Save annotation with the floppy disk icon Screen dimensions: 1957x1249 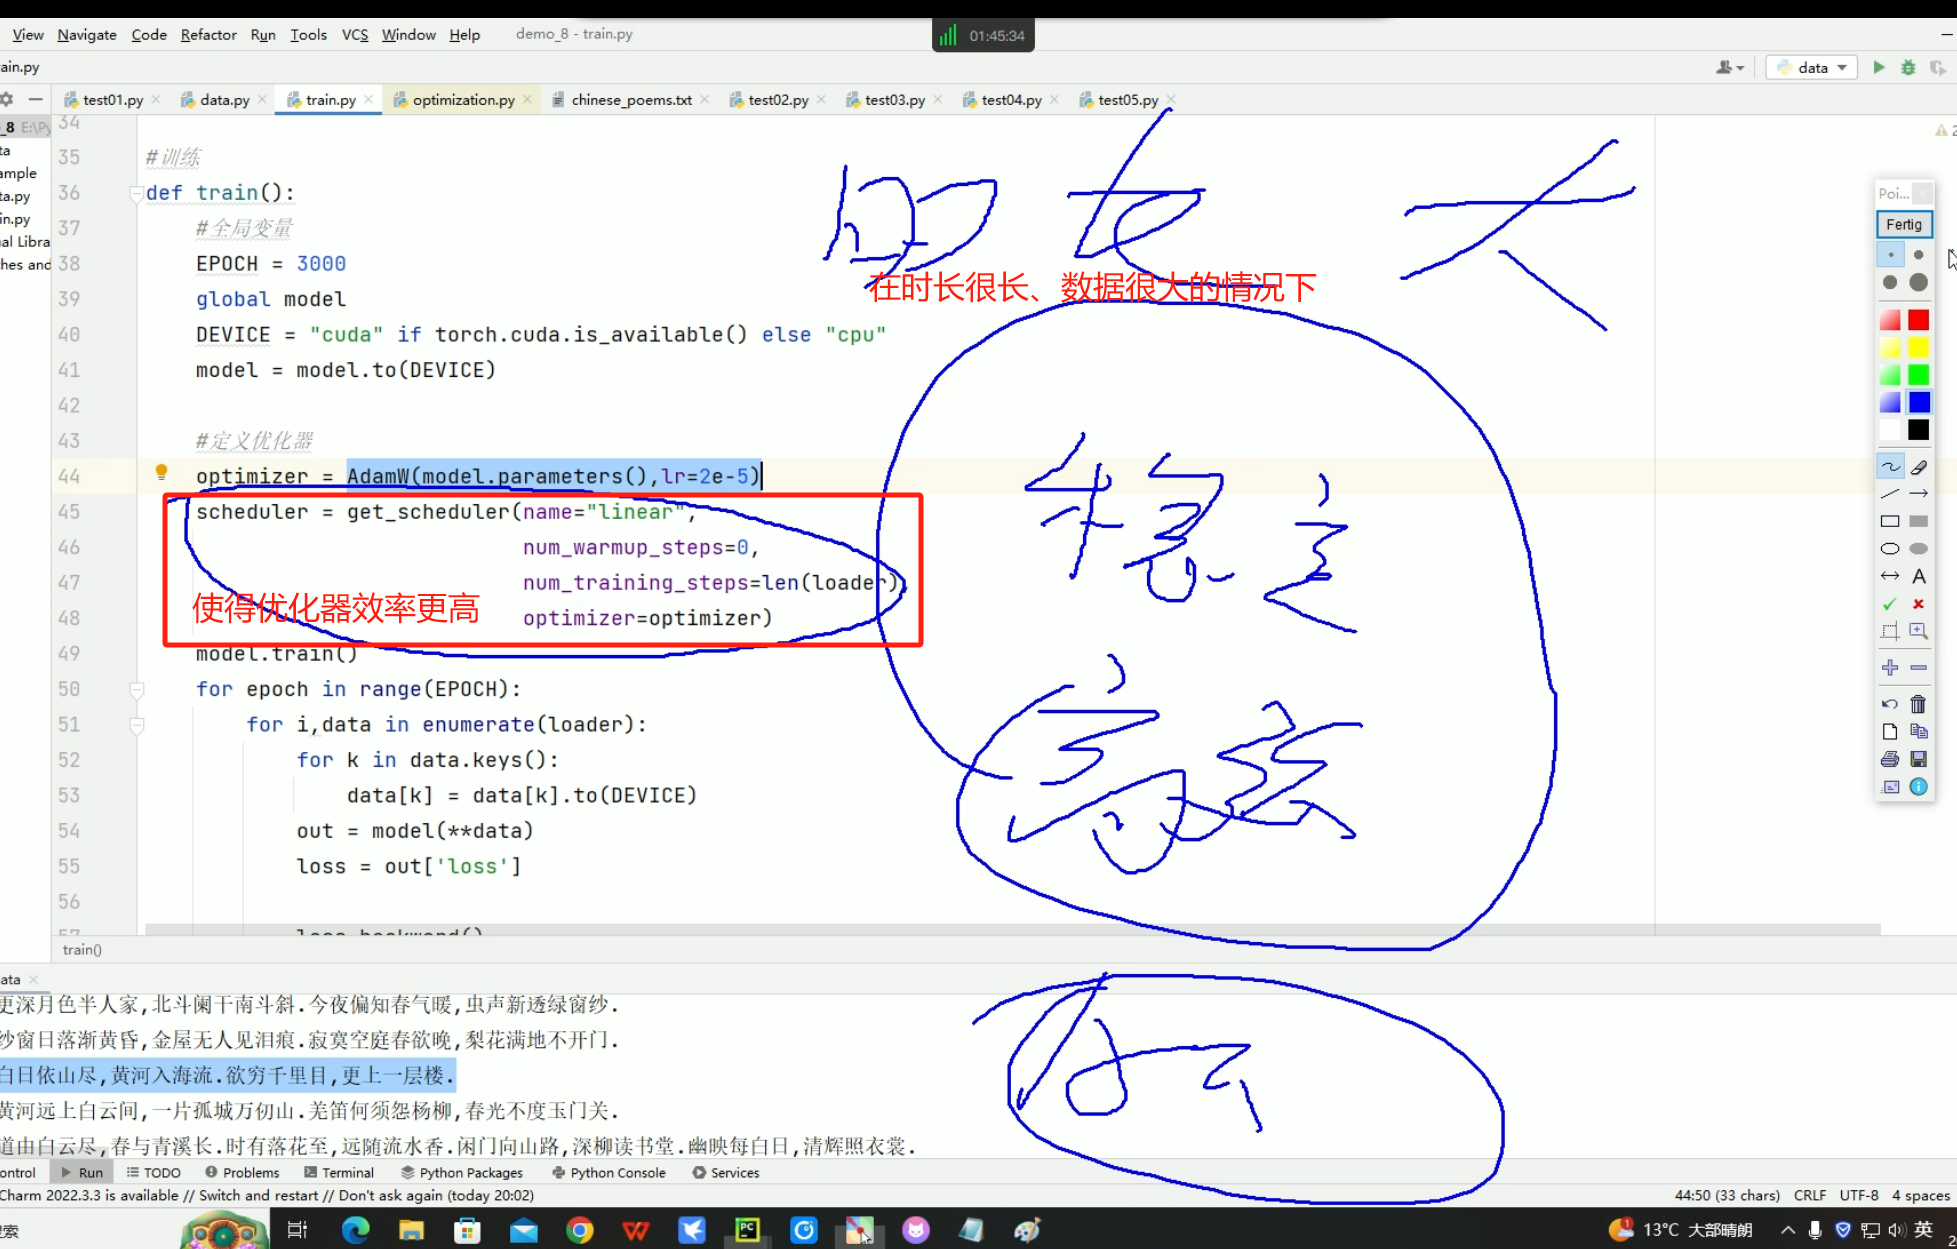click(1918, 759)
